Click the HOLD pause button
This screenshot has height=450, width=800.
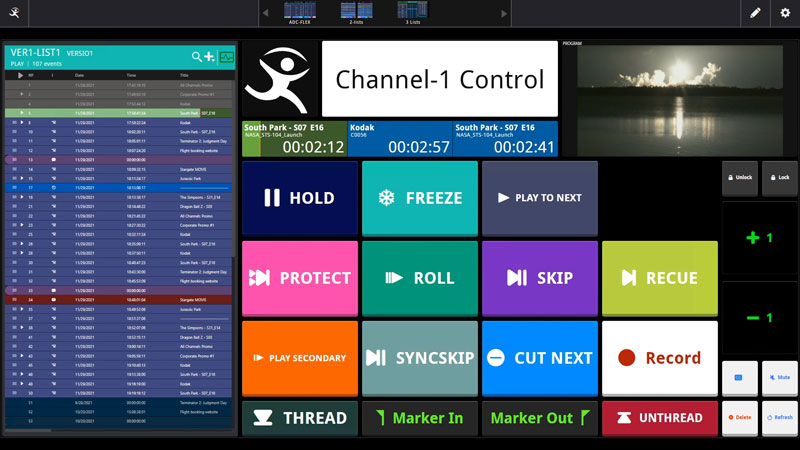299,198
